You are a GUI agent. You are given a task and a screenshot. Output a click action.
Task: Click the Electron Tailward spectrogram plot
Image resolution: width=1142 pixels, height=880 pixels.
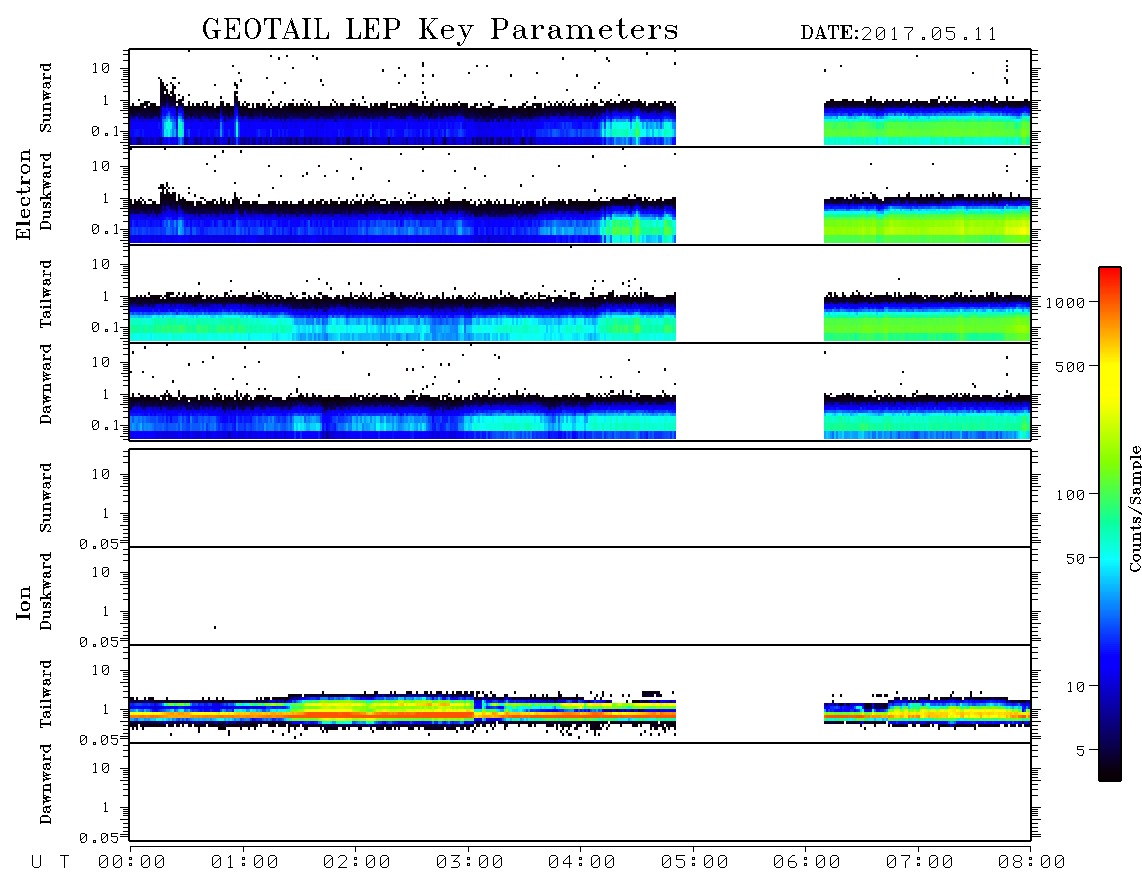coord(580,294)
